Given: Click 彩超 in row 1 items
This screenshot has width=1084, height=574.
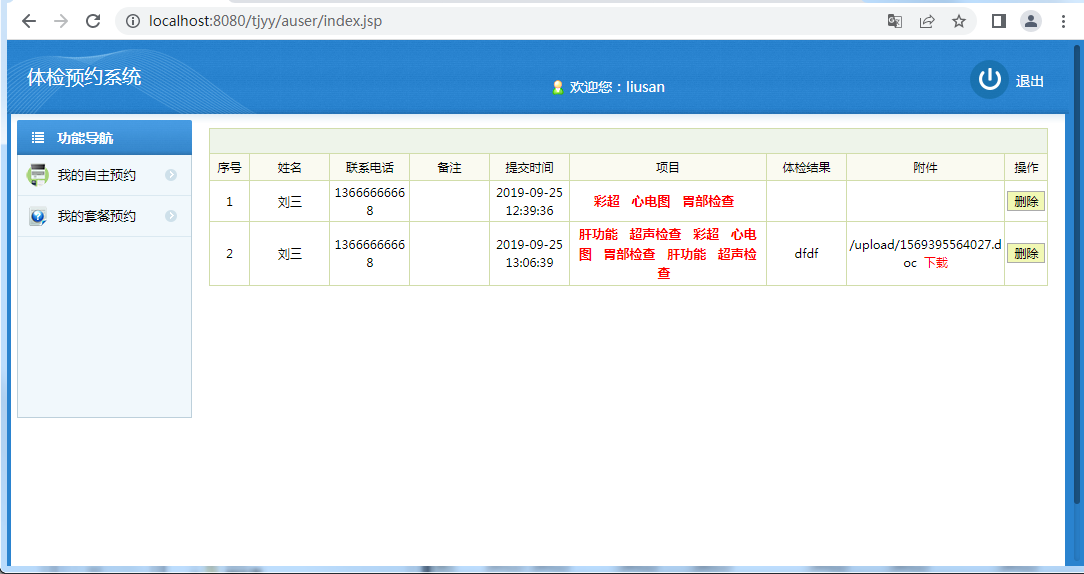Looking at the screenshot, I should (607, 202).
